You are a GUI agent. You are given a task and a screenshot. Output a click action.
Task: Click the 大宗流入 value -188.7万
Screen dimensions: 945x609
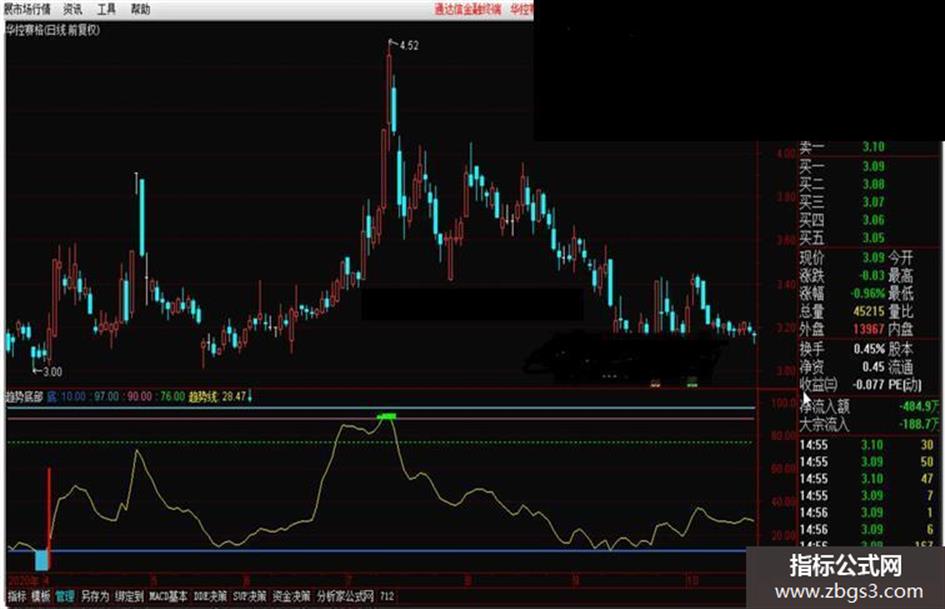tap(918, 424)
